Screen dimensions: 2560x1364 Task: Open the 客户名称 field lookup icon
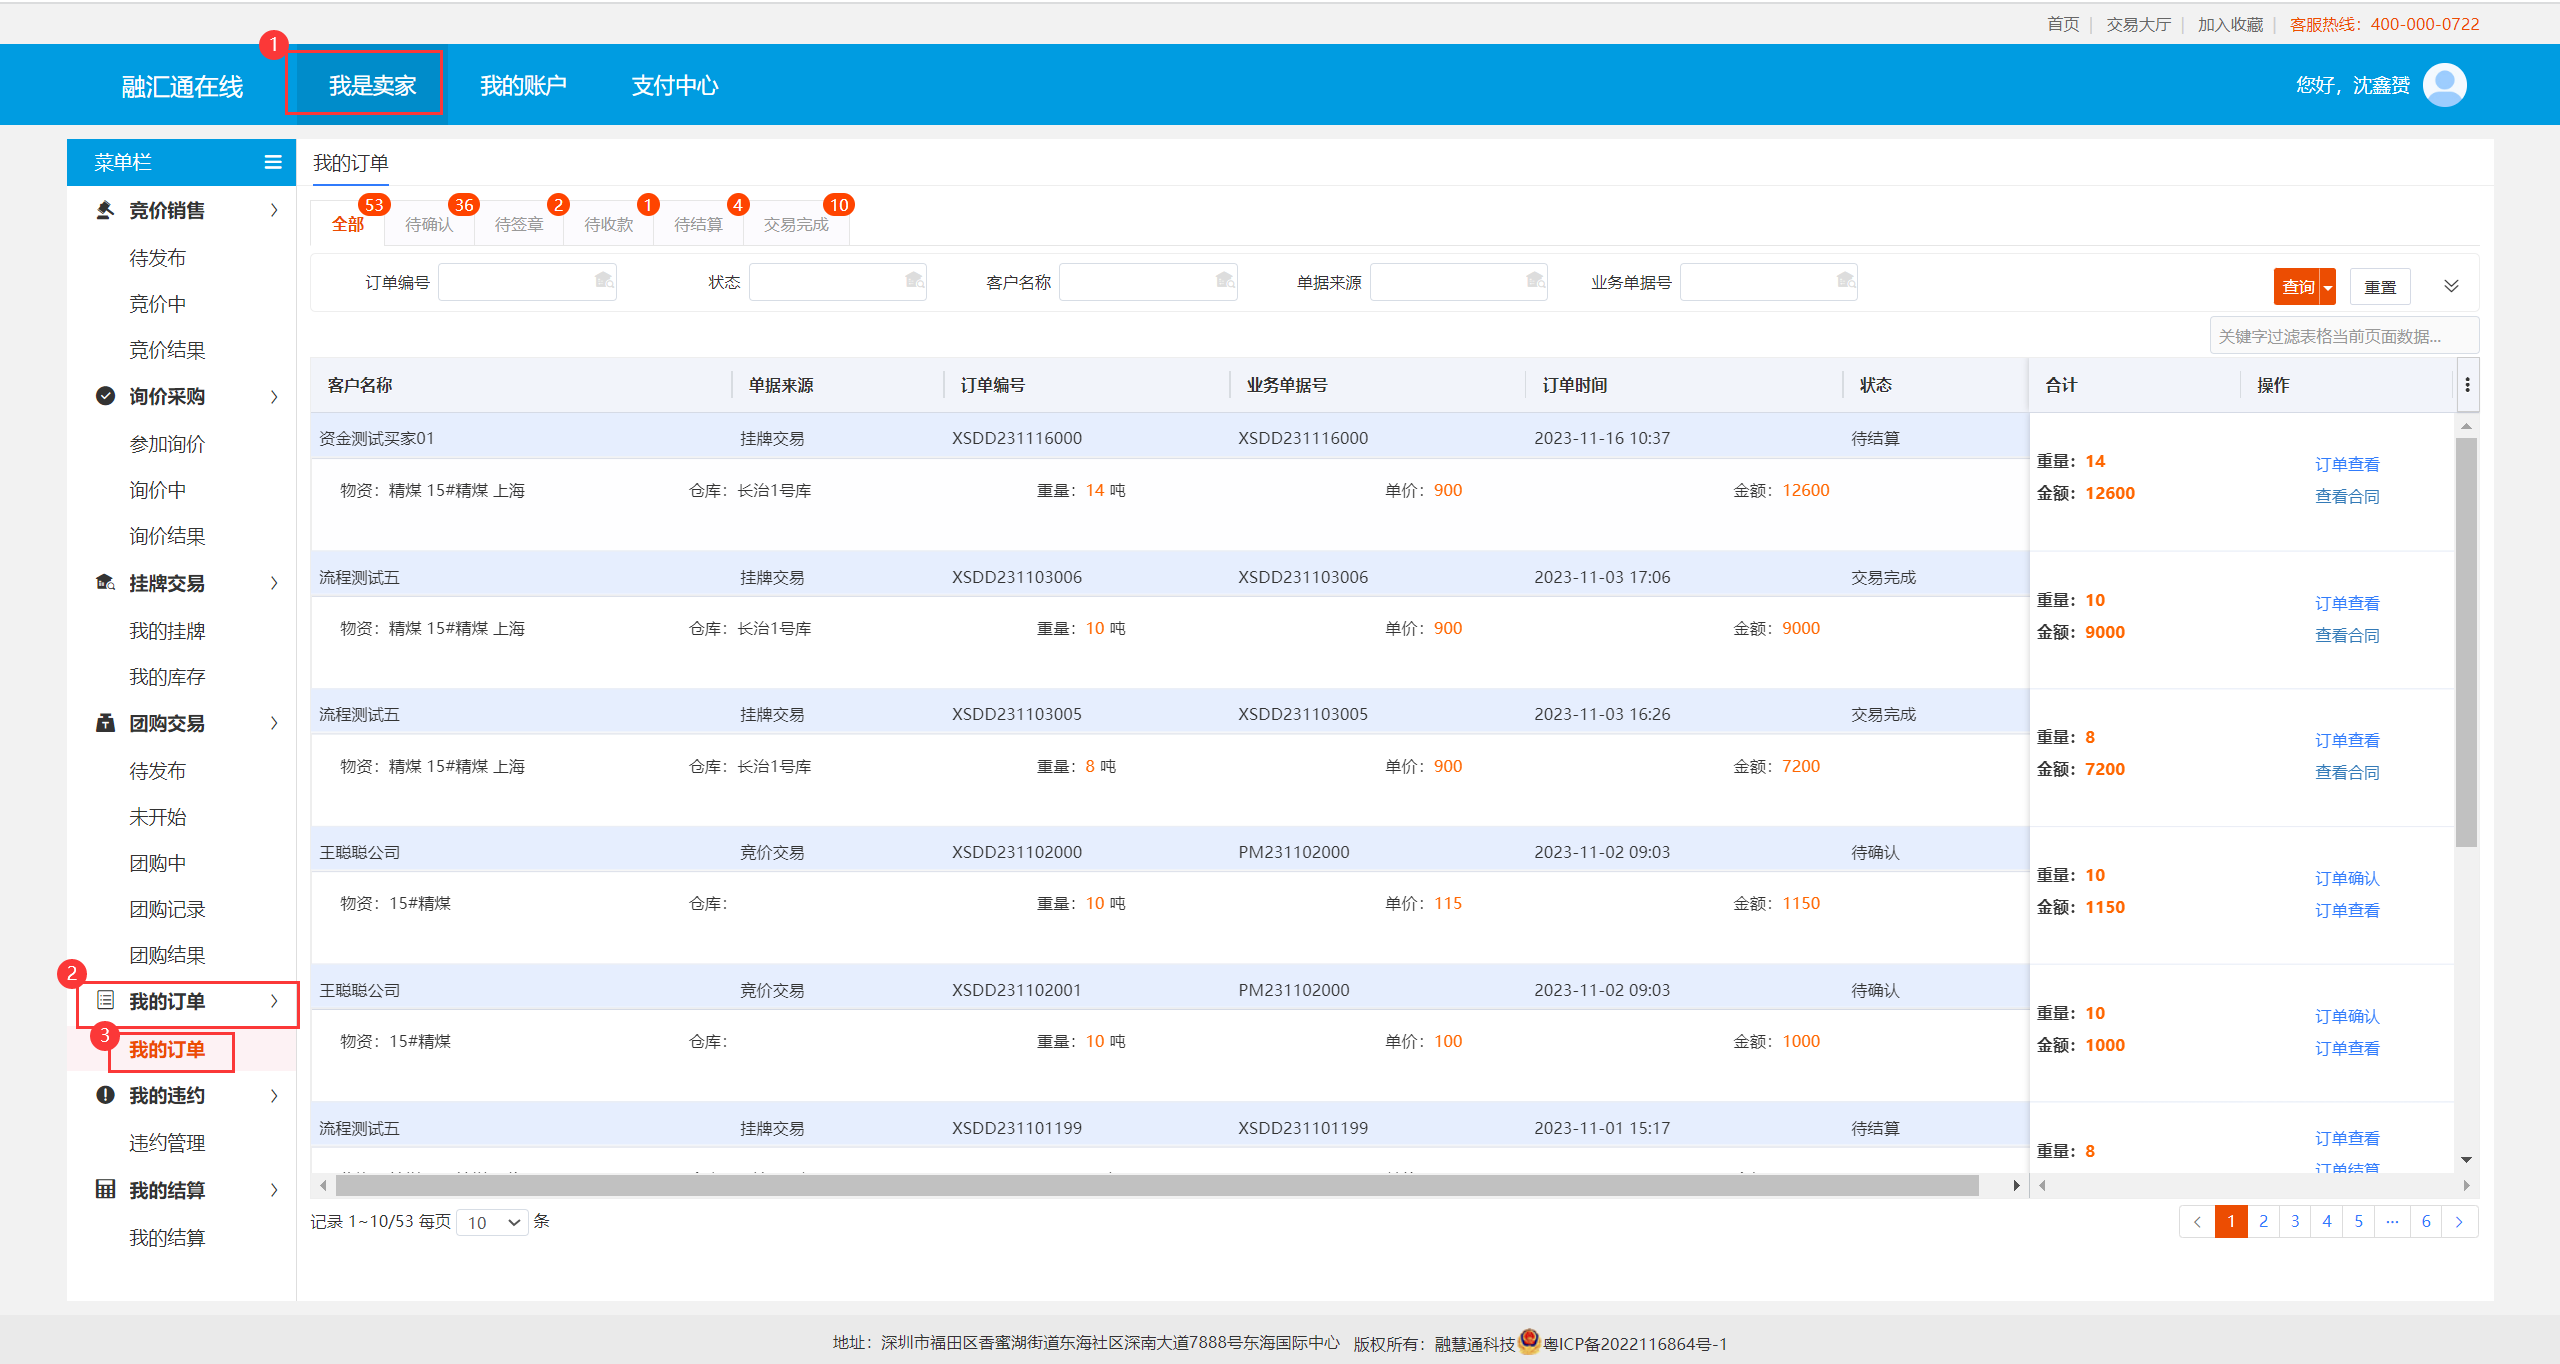click(1225, 281)
